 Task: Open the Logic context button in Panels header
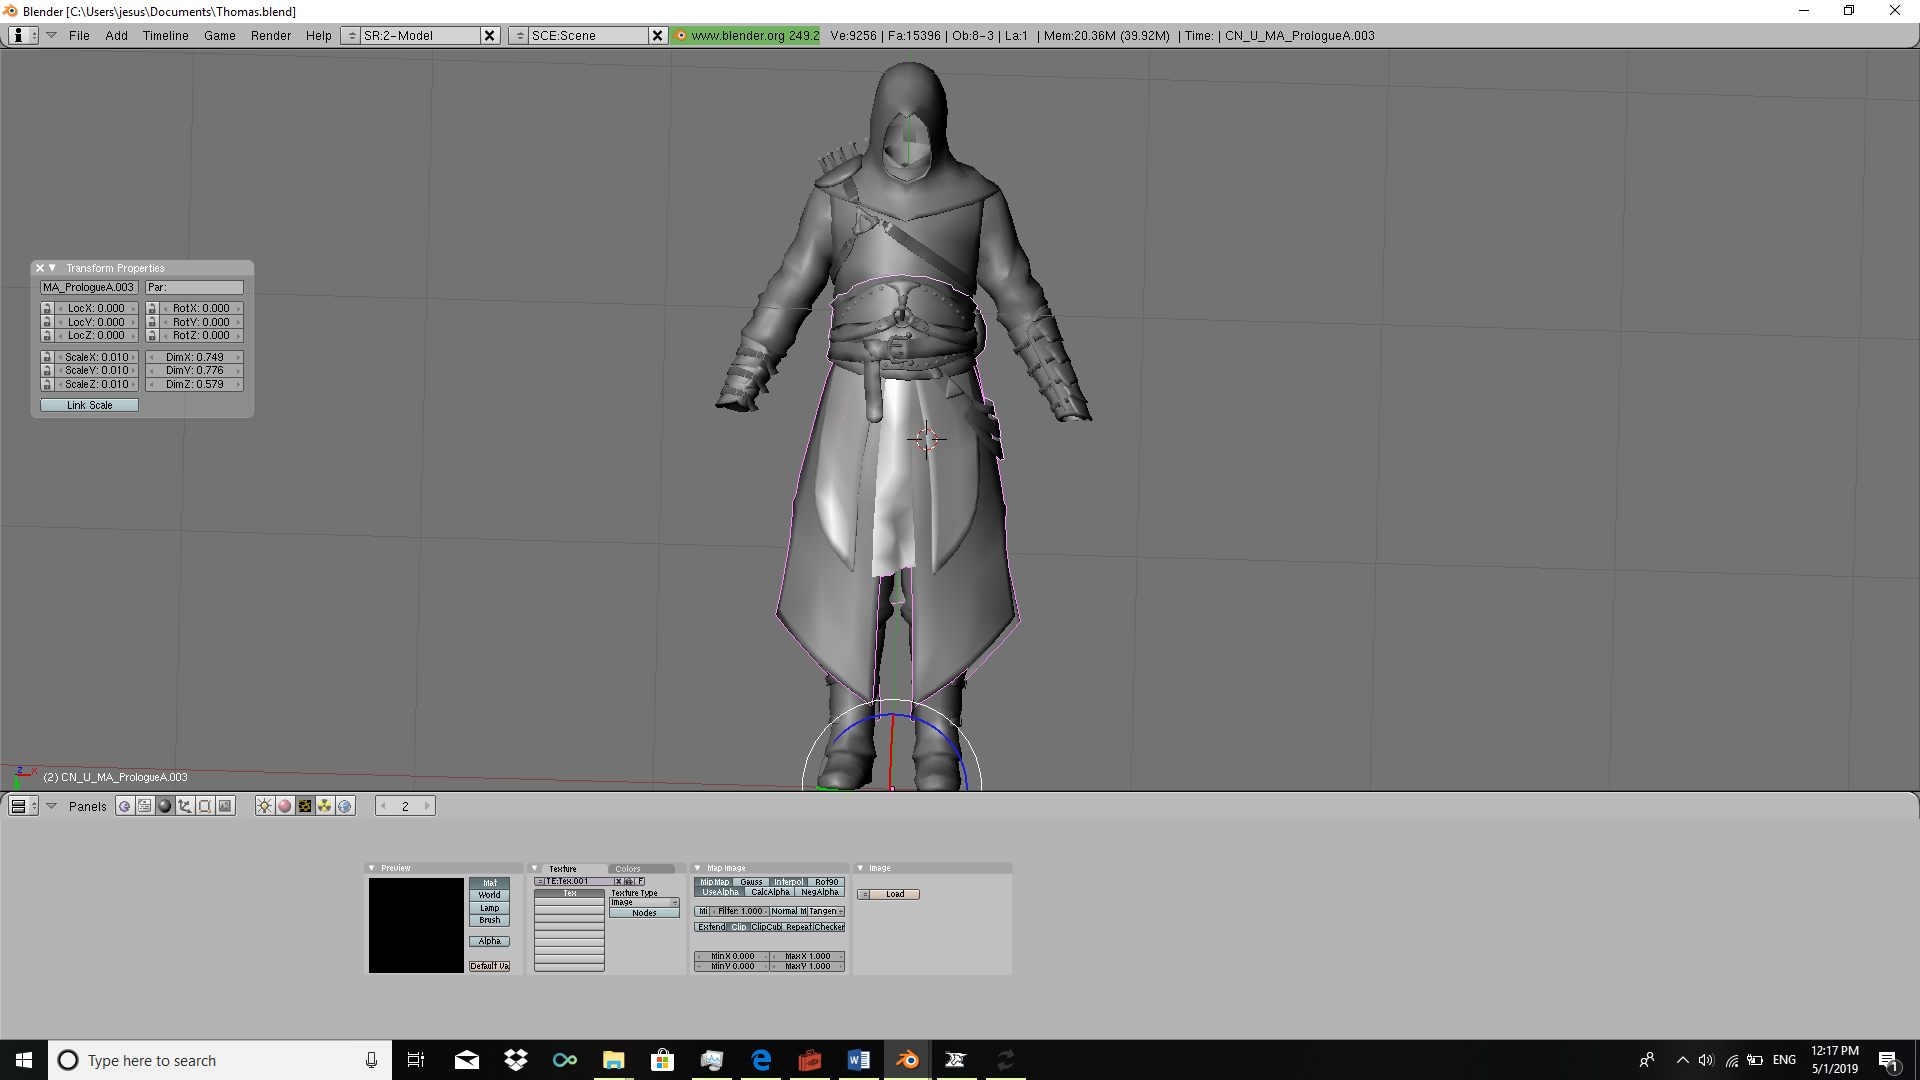click(125, 806)
